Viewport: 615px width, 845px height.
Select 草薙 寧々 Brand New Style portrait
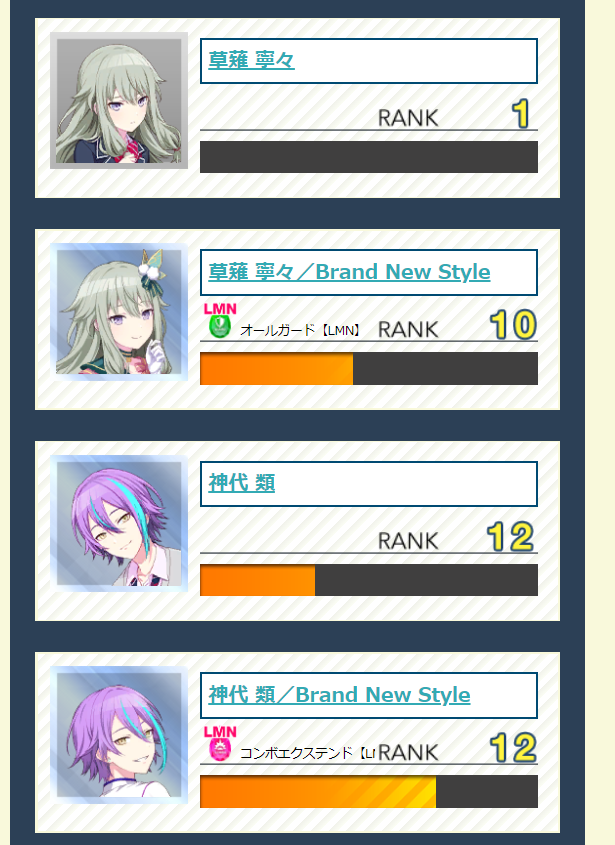pos(119,312)
